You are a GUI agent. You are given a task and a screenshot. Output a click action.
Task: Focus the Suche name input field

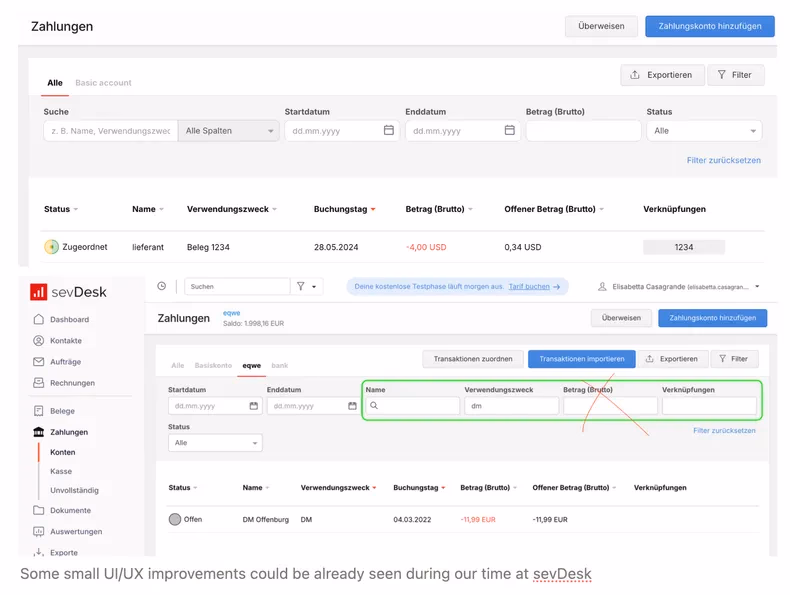tap(111, 130)
